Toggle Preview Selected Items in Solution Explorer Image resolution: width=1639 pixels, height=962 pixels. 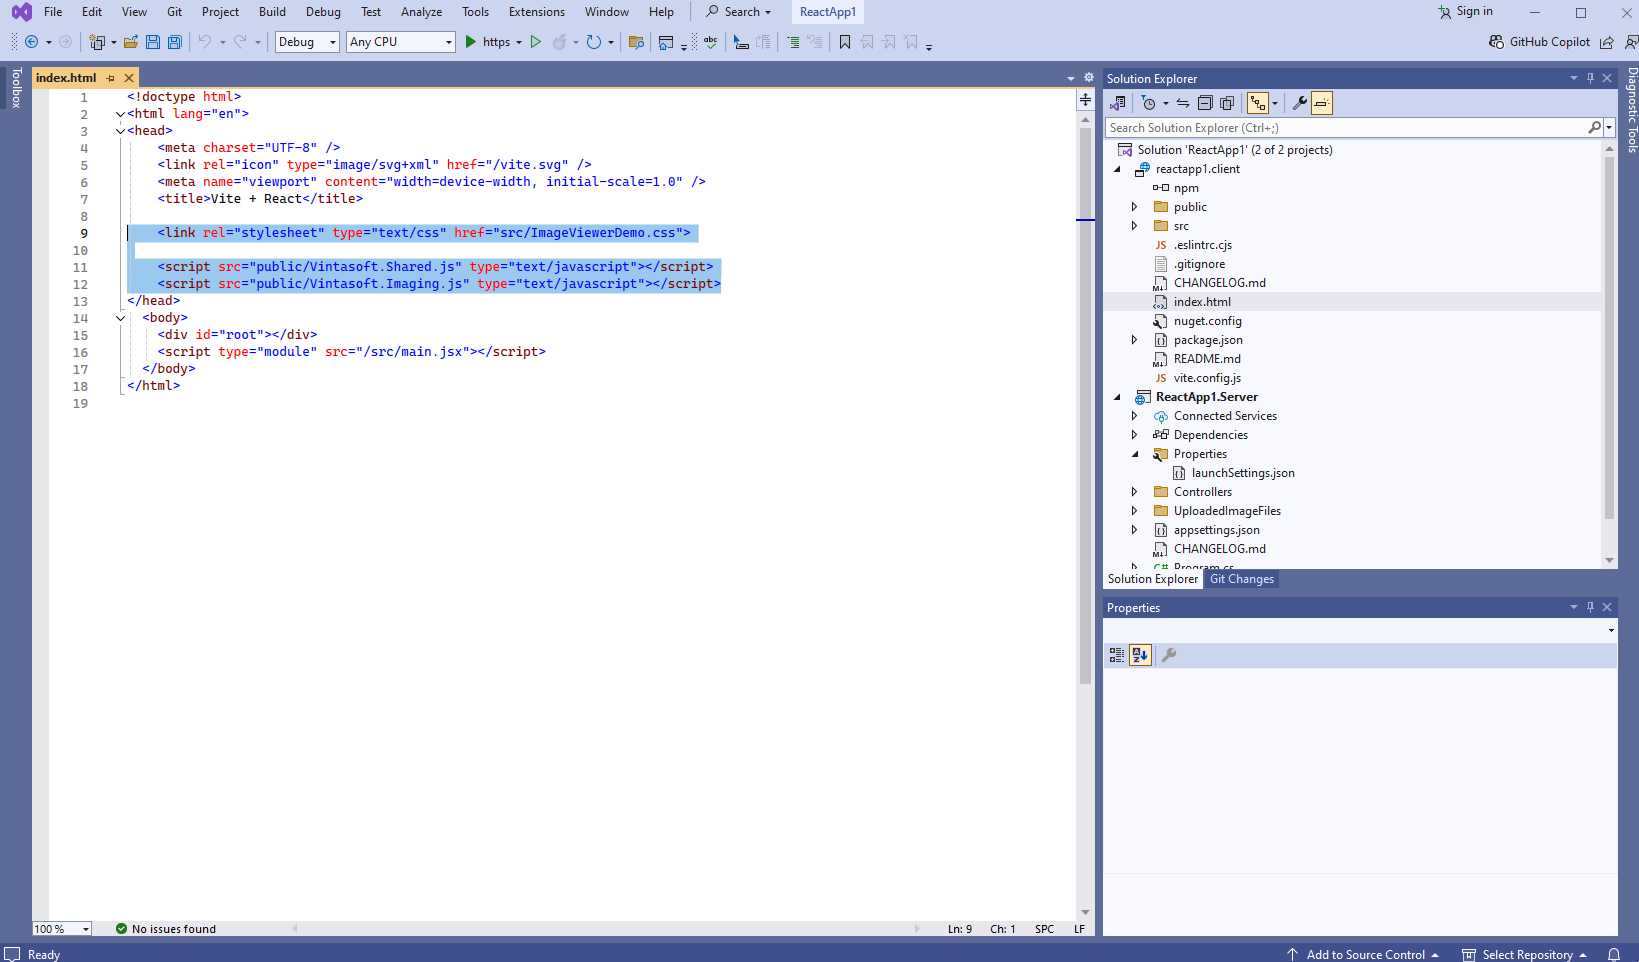tap(1322, 103)
